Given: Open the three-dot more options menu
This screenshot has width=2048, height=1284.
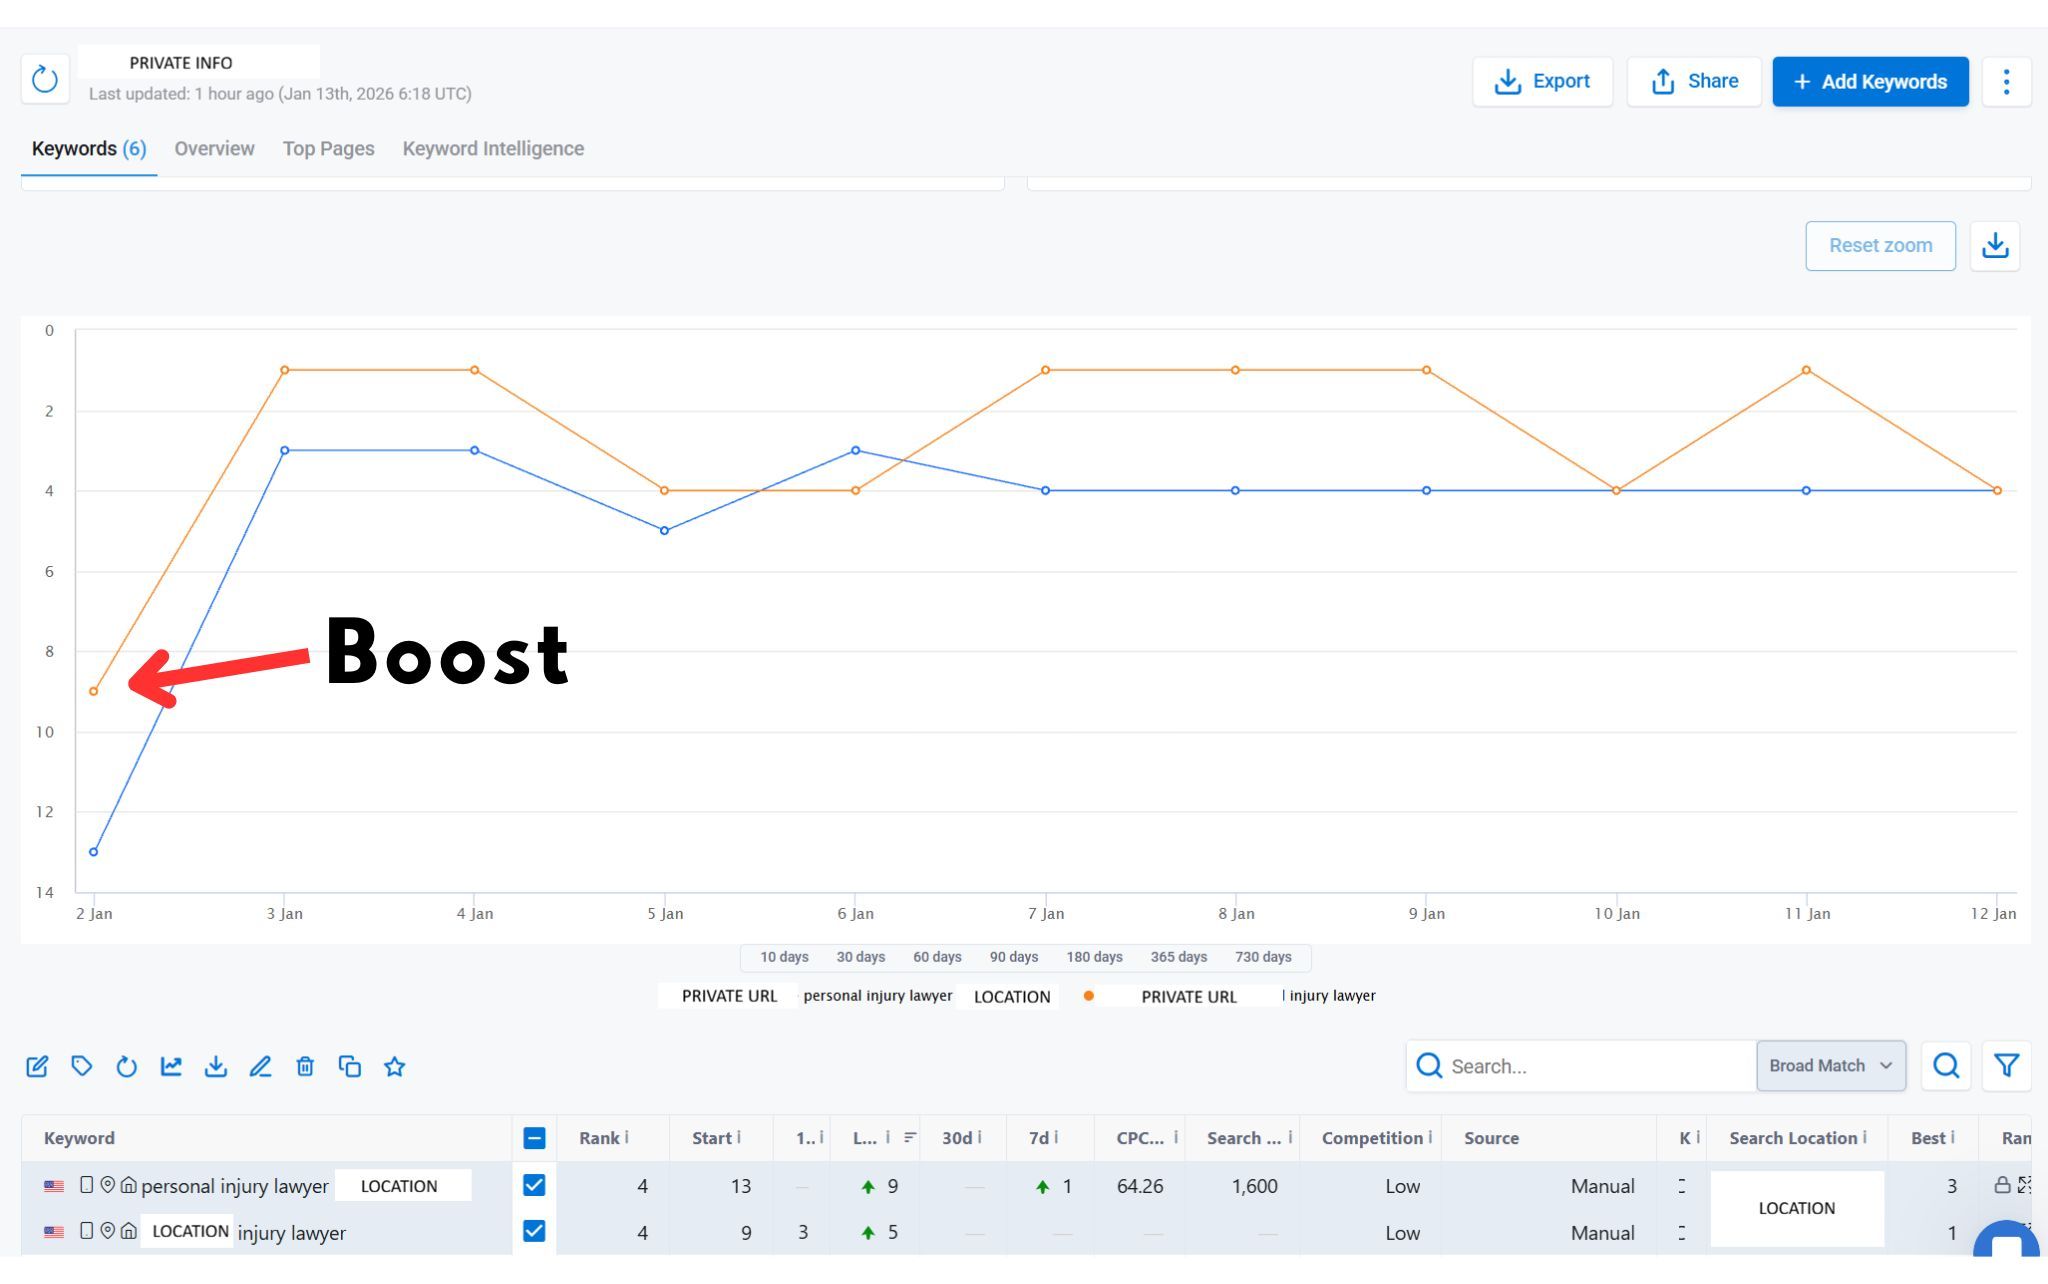Looking at the screenshot, I should tap(2005, 82).
